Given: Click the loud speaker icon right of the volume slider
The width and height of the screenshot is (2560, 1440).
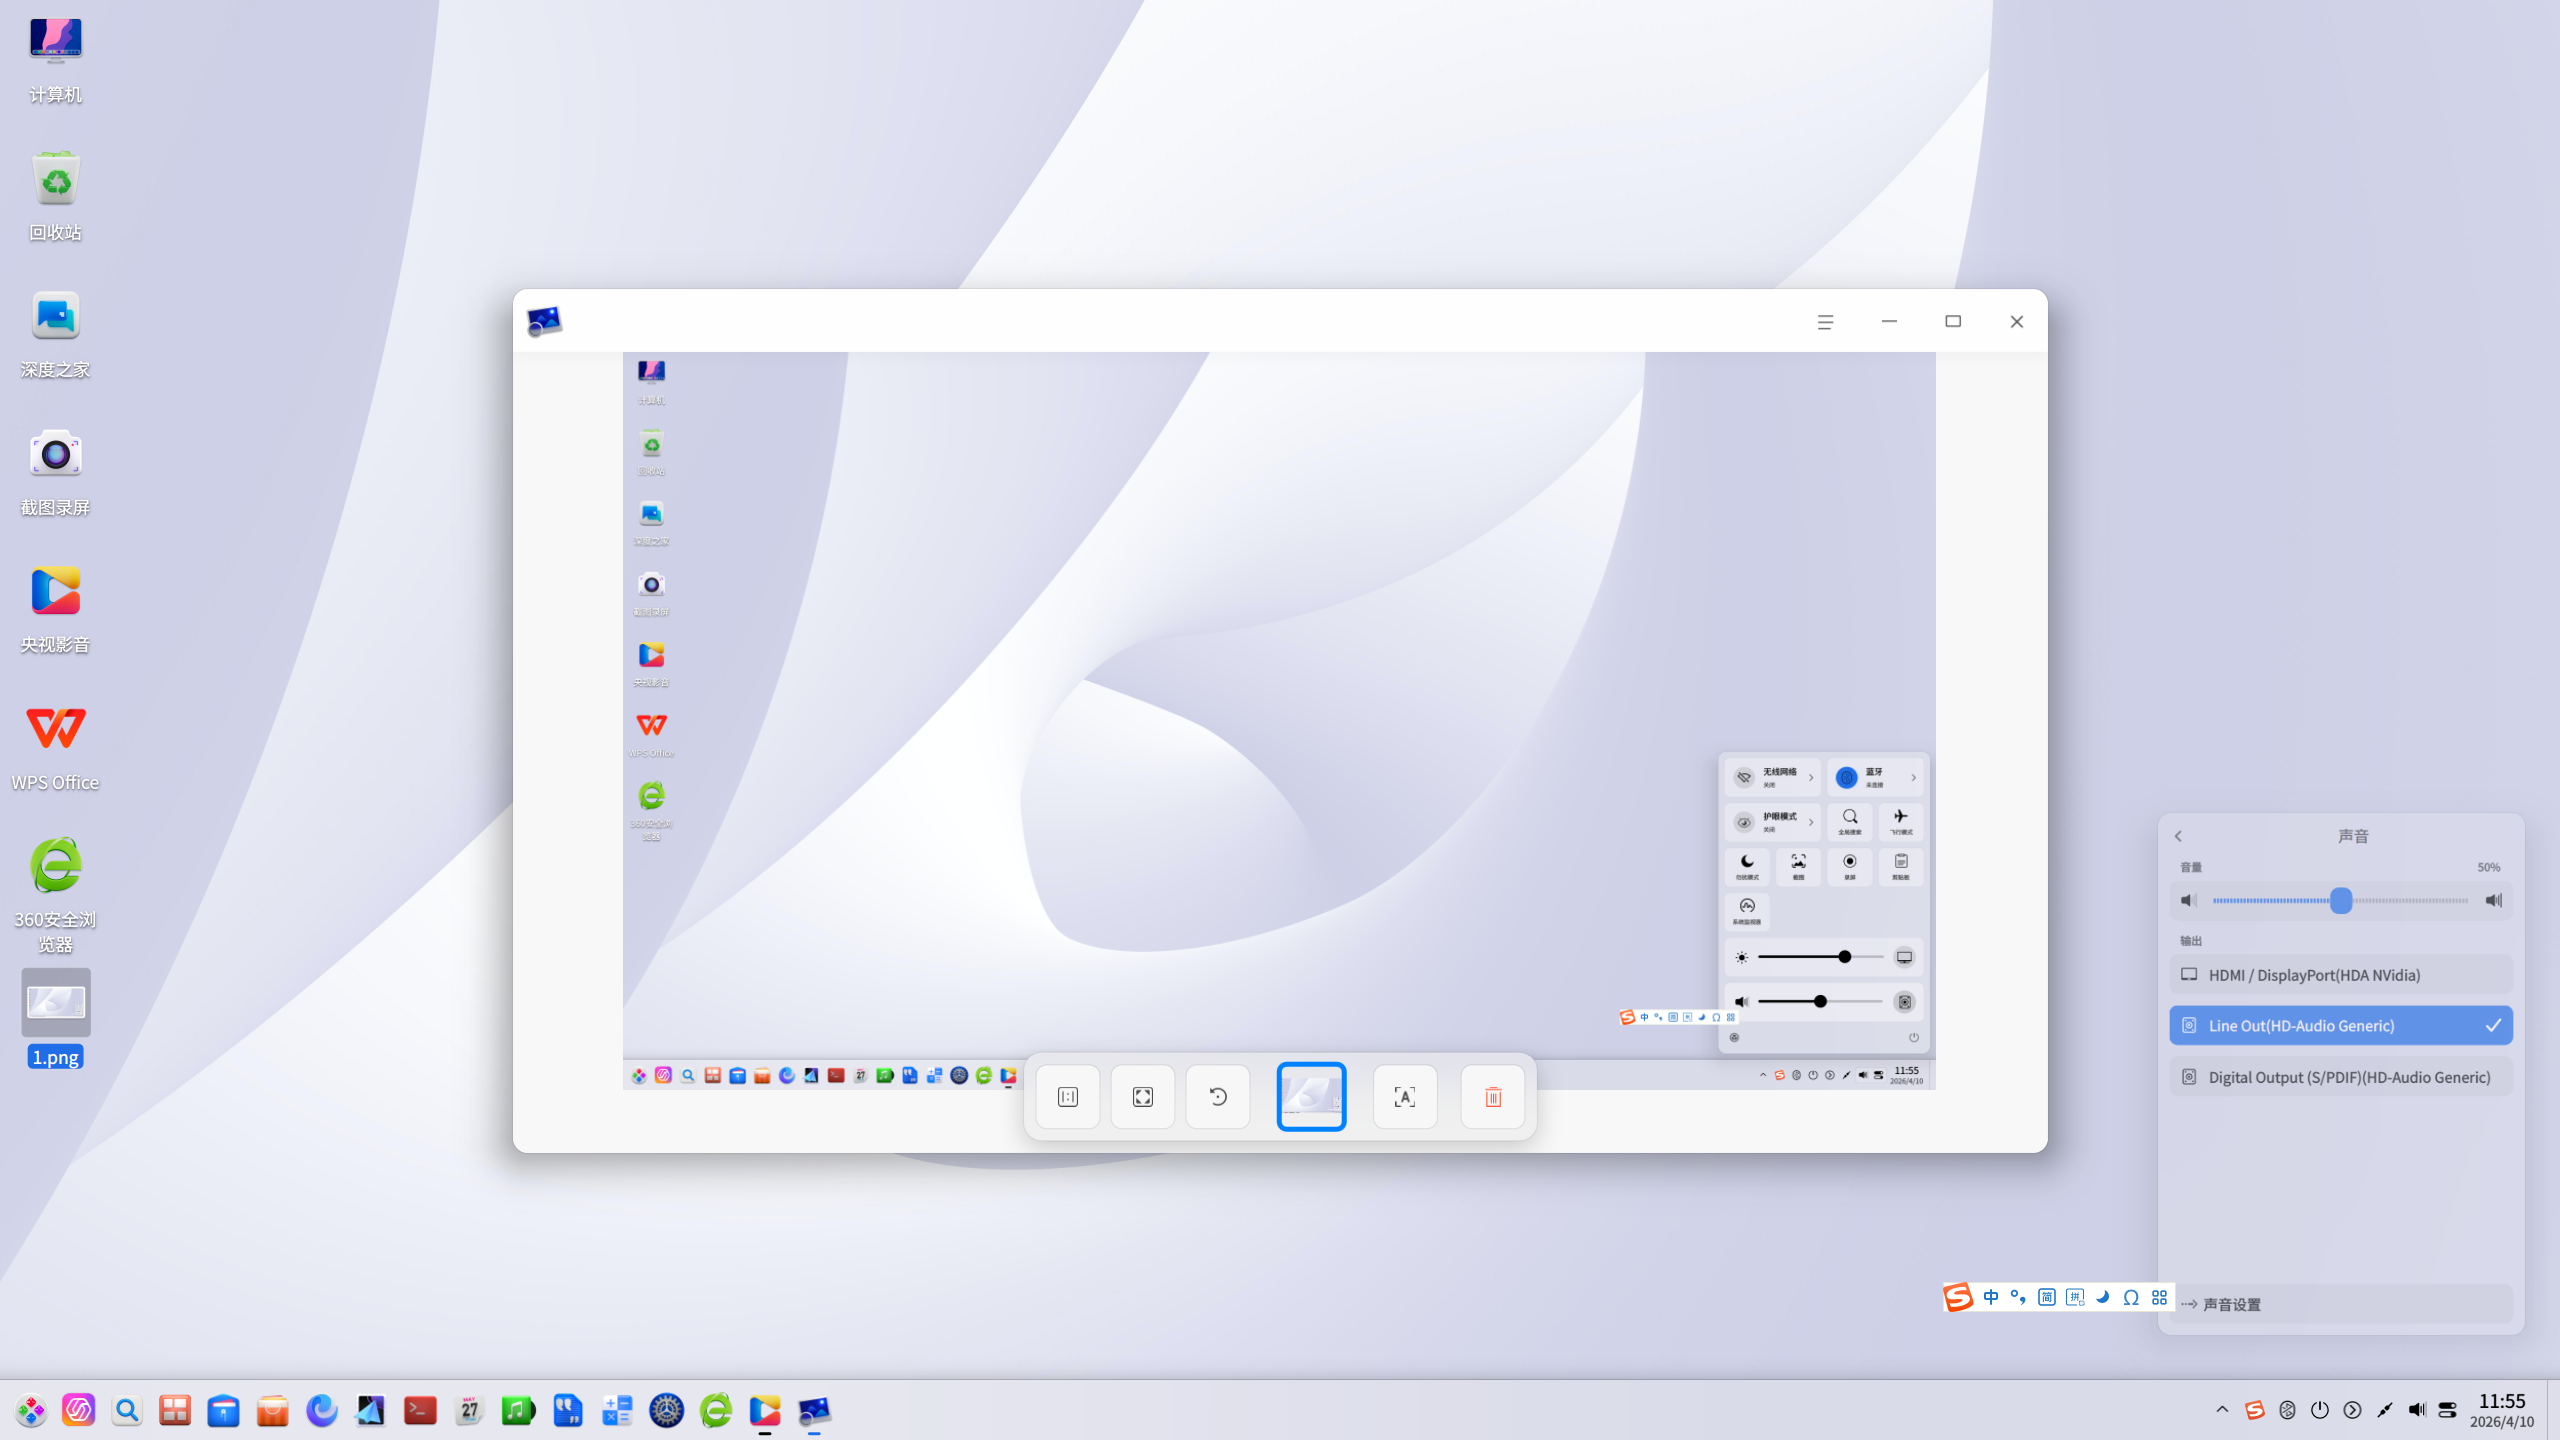Looking at the screenshot, I should pos(2494,900).
